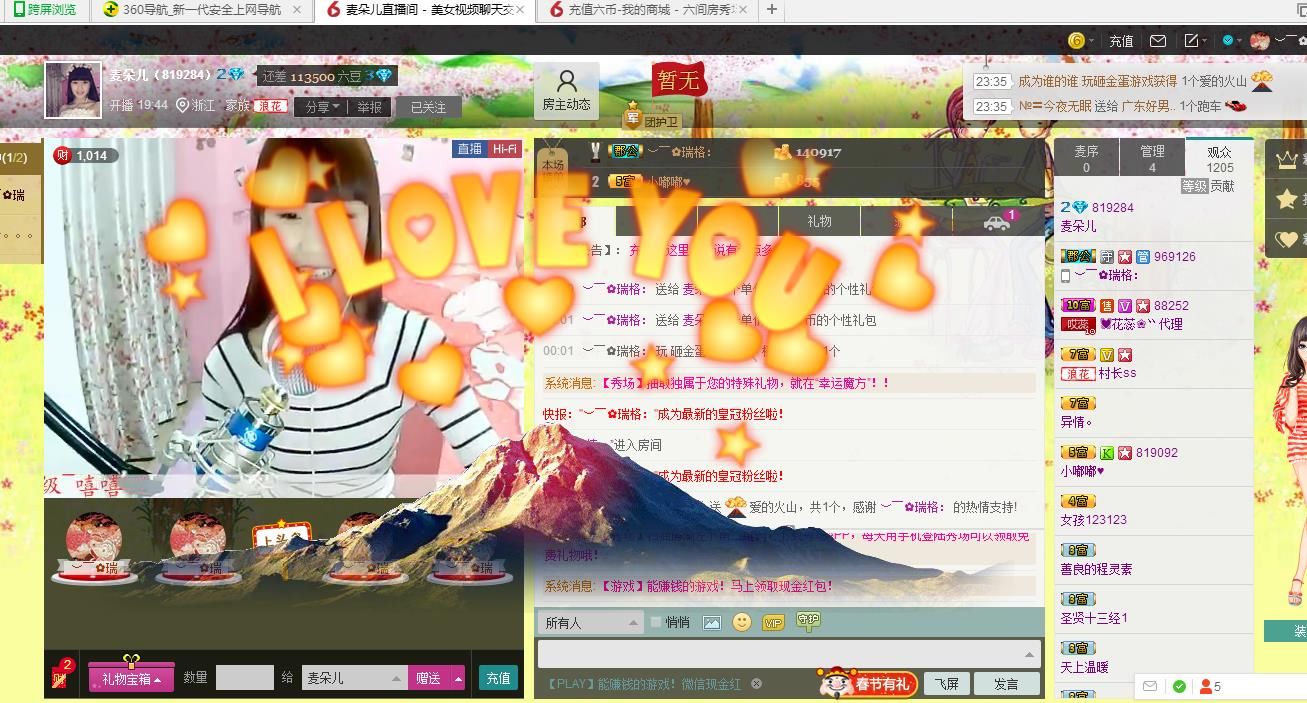Click the 守护 guardian speech bubble icon
1307x703 pixels.
pyautogui.click(x=808, y=621)
